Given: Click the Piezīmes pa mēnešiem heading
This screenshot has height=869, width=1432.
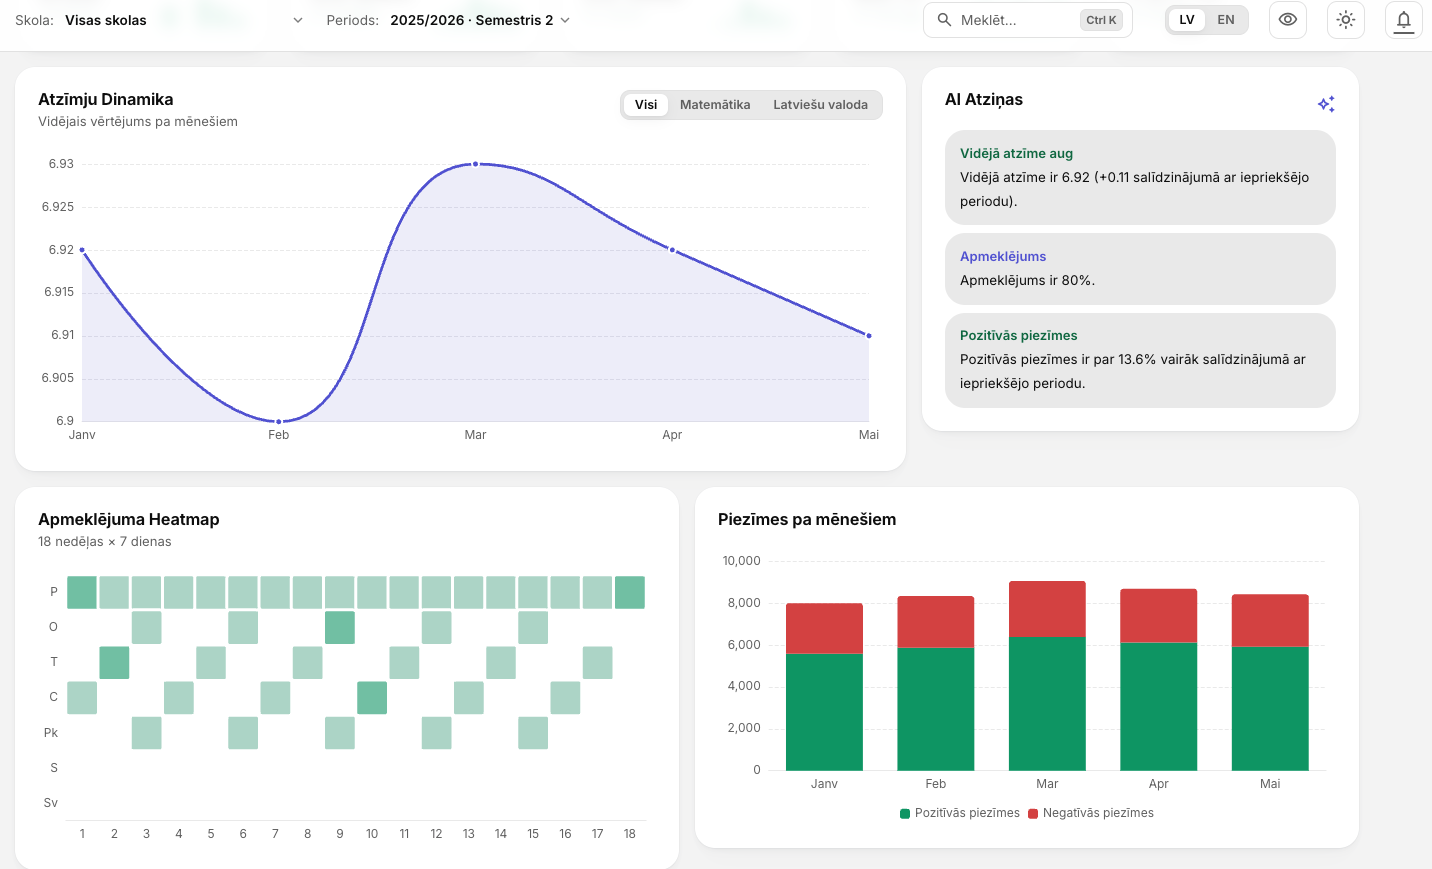Looking at the screenshot, I should [807, 519].
